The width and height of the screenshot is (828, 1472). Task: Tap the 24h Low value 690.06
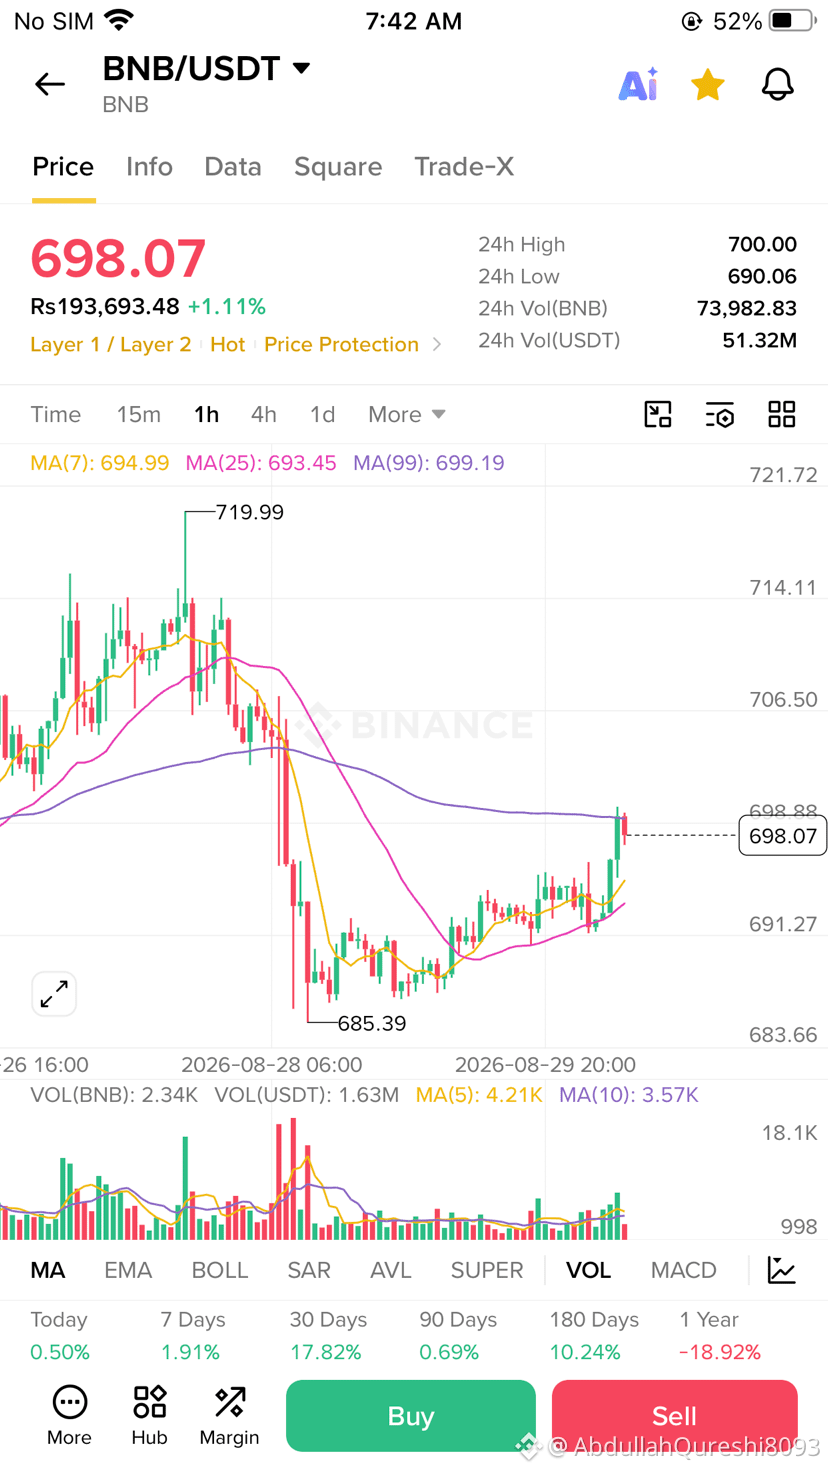click(x=762, y=276)
